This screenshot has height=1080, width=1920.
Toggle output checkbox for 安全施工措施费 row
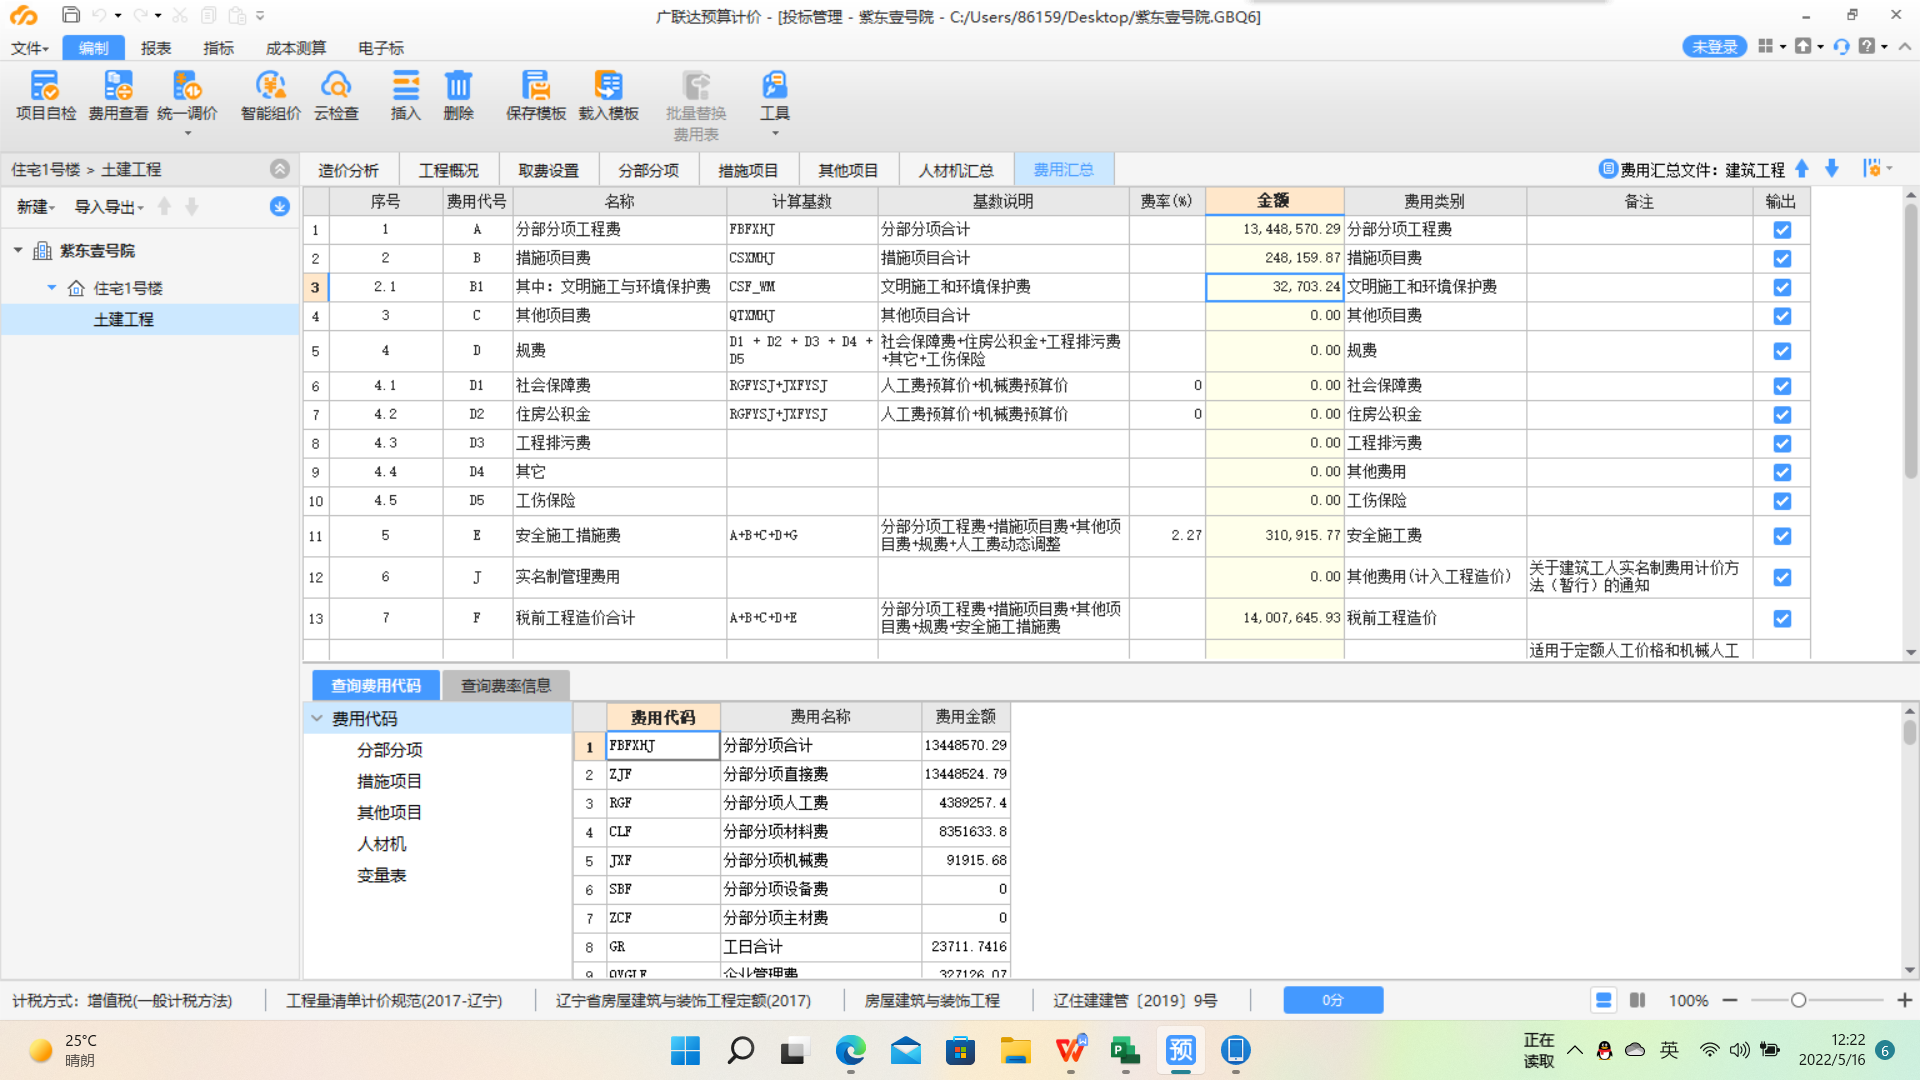pyautogui.click(x=1782, y=536)
